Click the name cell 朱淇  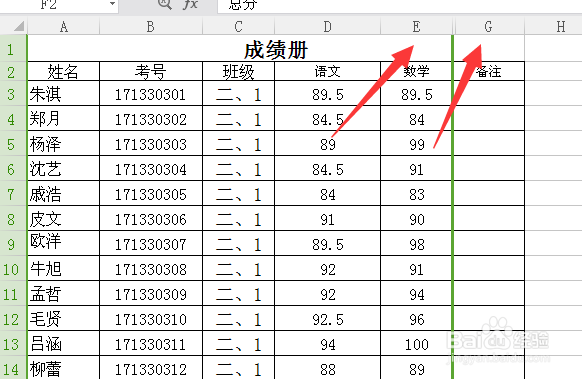tap(63, 94)
